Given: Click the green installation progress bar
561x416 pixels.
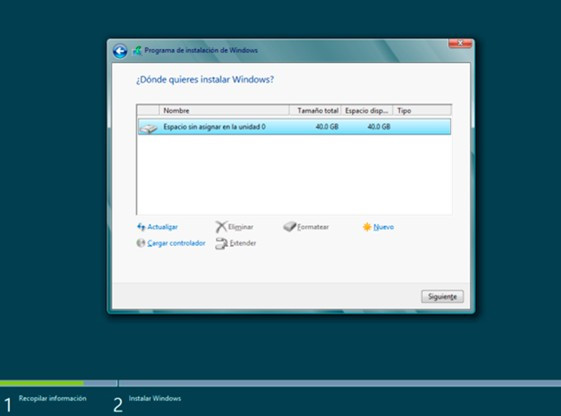Looking at the screenshot, I should [42, 383].
